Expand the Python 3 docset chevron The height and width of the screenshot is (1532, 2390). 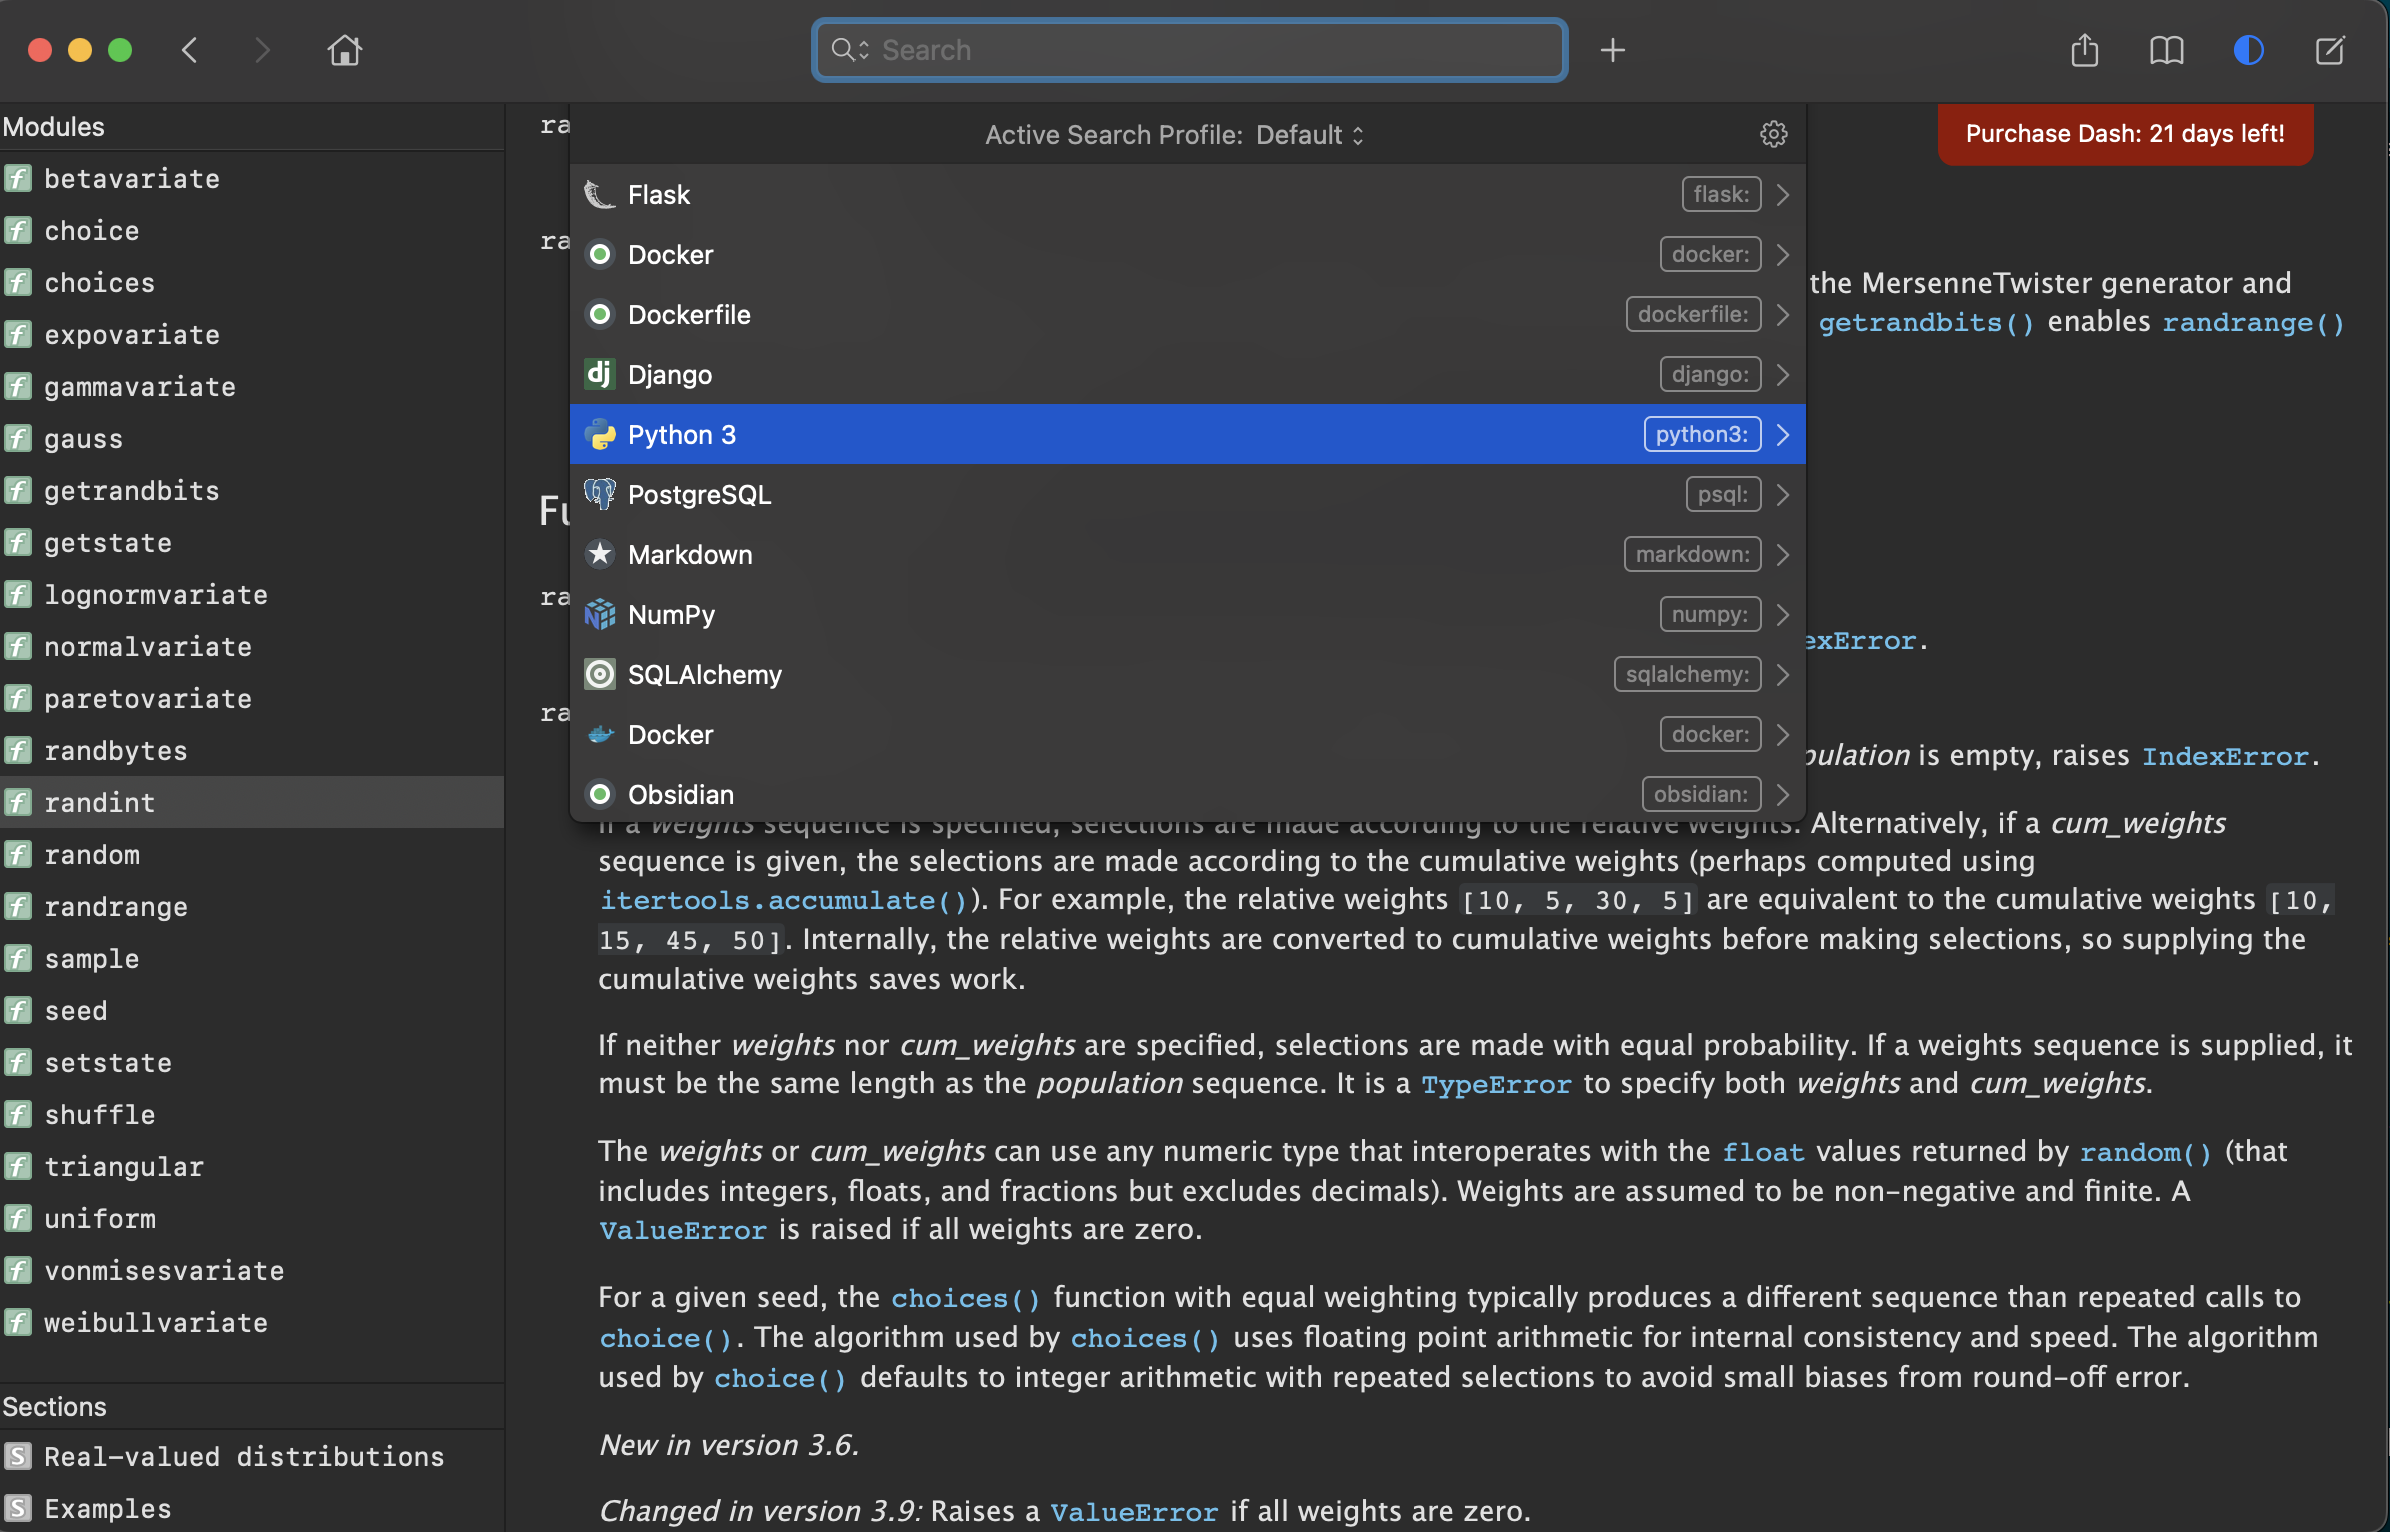pos(1783,435)
